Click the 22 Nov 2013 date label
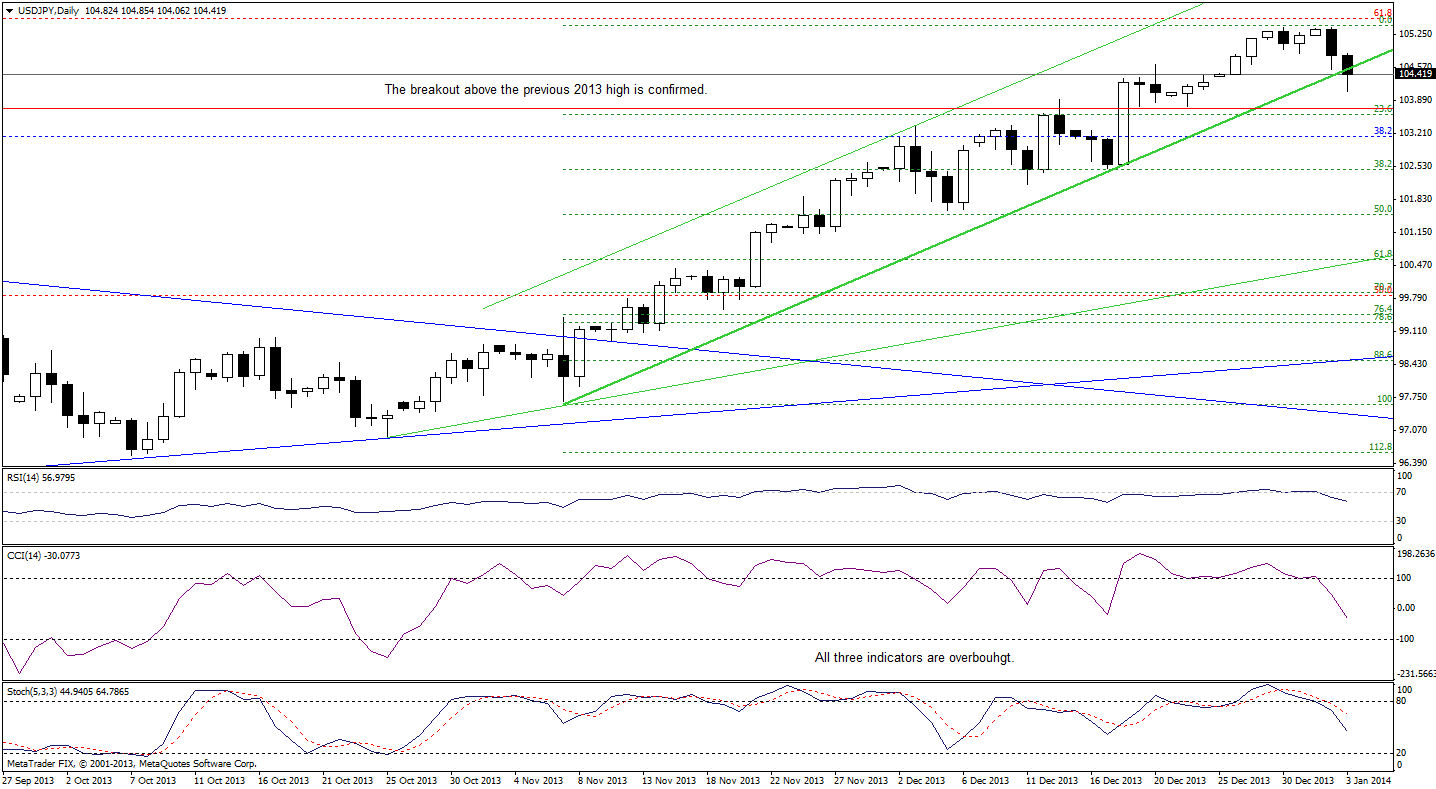 tap(795, 780)
